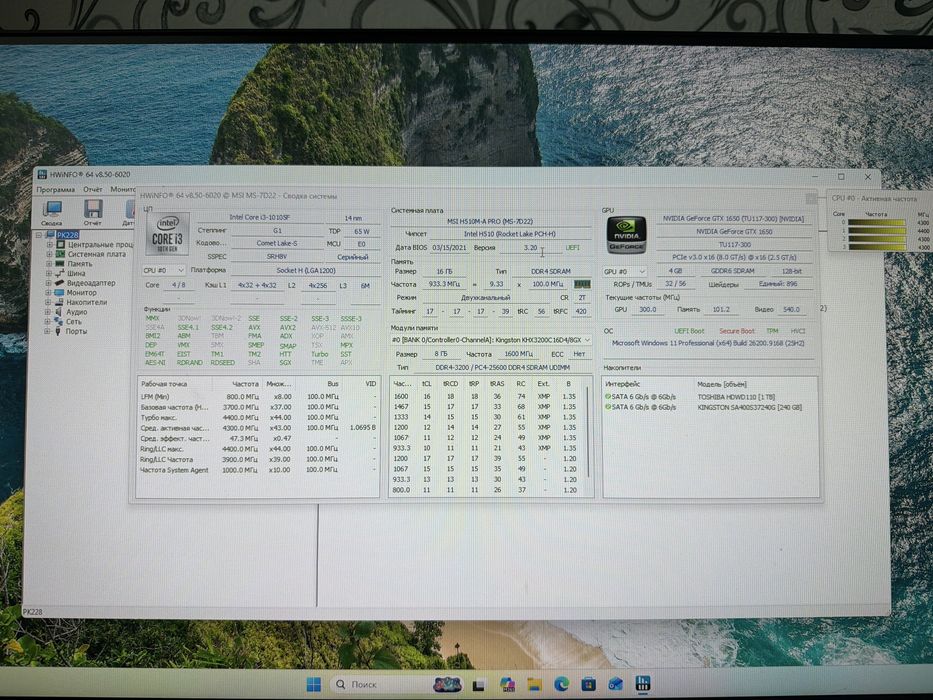Click the green icon beside KINGSTON SATA drive
This screenshot has width=933, height=700.
[608, 407]
